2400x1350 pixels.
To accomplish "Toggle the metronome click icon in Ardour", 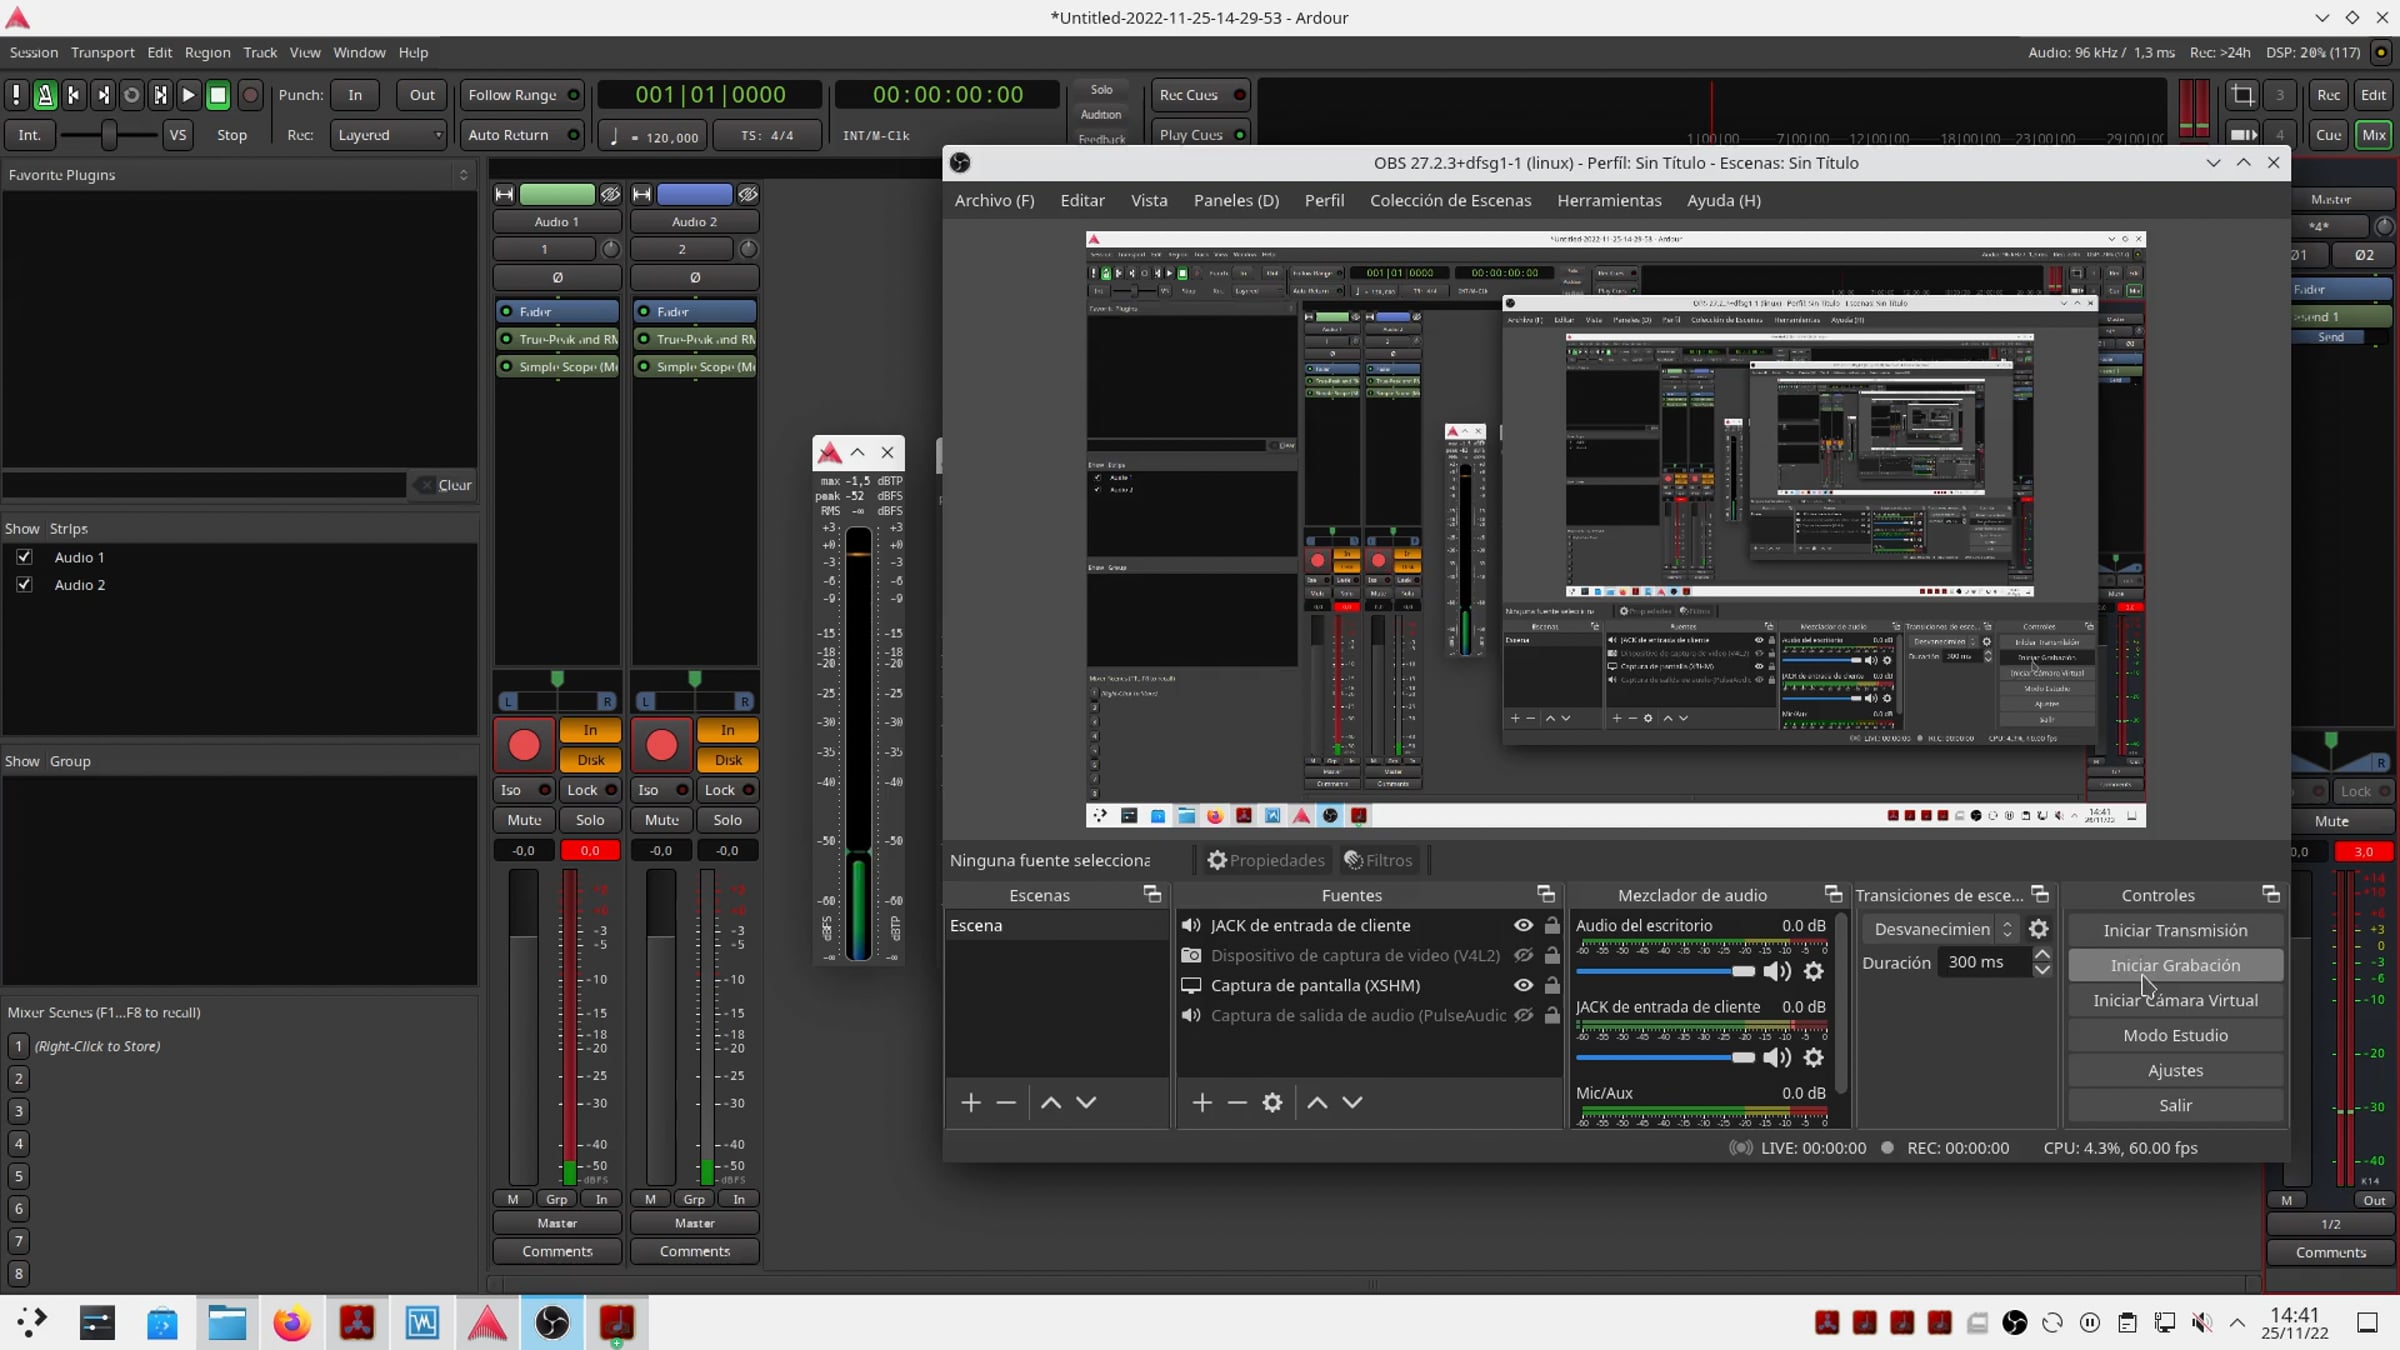I will [x=45, y=95].
